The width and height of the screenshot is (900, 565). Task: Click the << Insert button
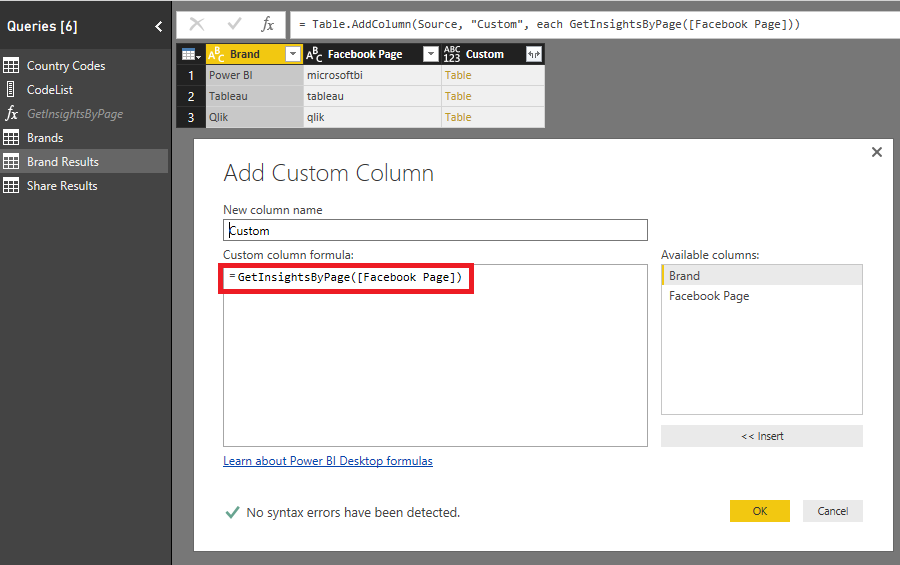pyautogui.click(x=762, y=436)
